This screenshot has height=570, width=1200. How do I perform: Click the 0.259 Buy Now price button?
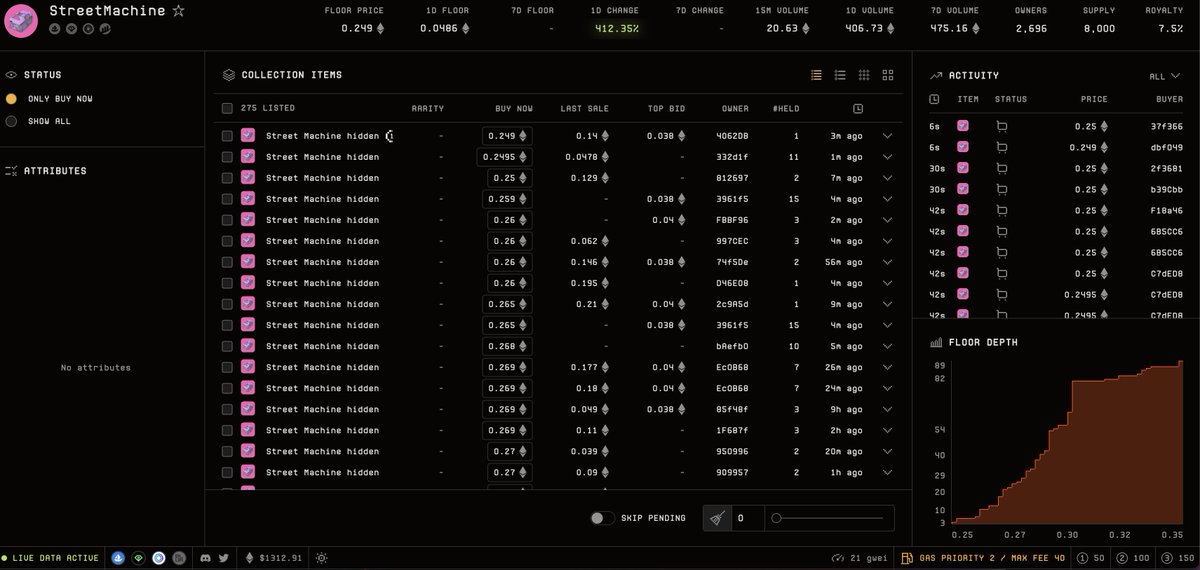(507, 199)
